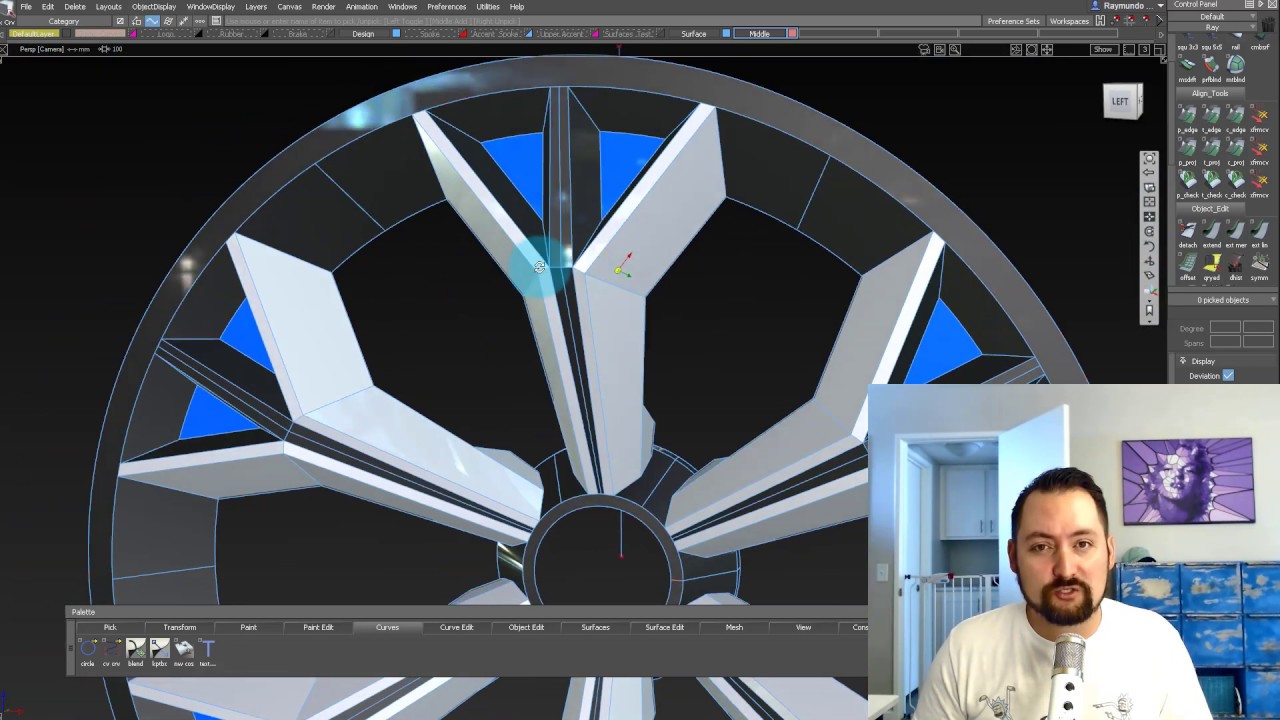Screen dimensions: 1280x720
Task: Select the cv crv curve tool
Action: pyautogui.click(x=111, y=649)
